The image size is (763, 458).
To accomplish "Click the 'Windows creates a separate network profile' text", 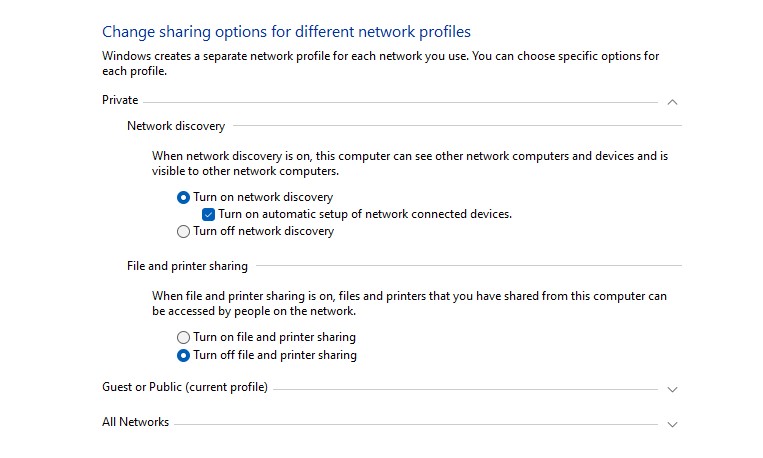I will pos(381,64).
